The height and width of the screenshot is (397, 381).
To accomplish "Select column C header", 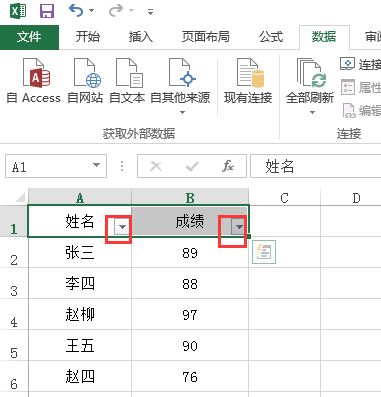I will pyautogui.click(x=284, y=198).
